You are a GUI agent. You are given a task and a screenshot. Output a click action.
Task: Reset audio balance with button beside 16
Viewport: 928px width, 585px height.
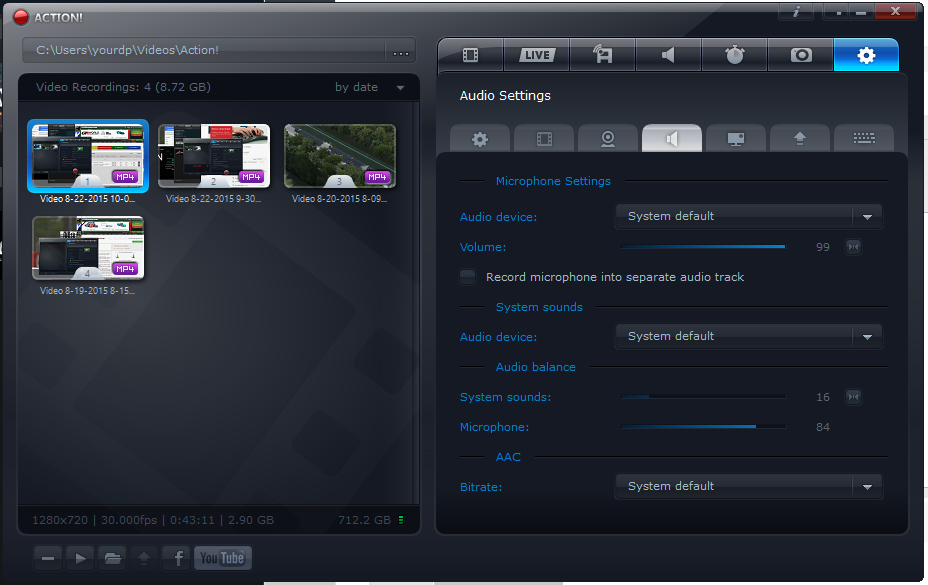click(x=853, y=397)
